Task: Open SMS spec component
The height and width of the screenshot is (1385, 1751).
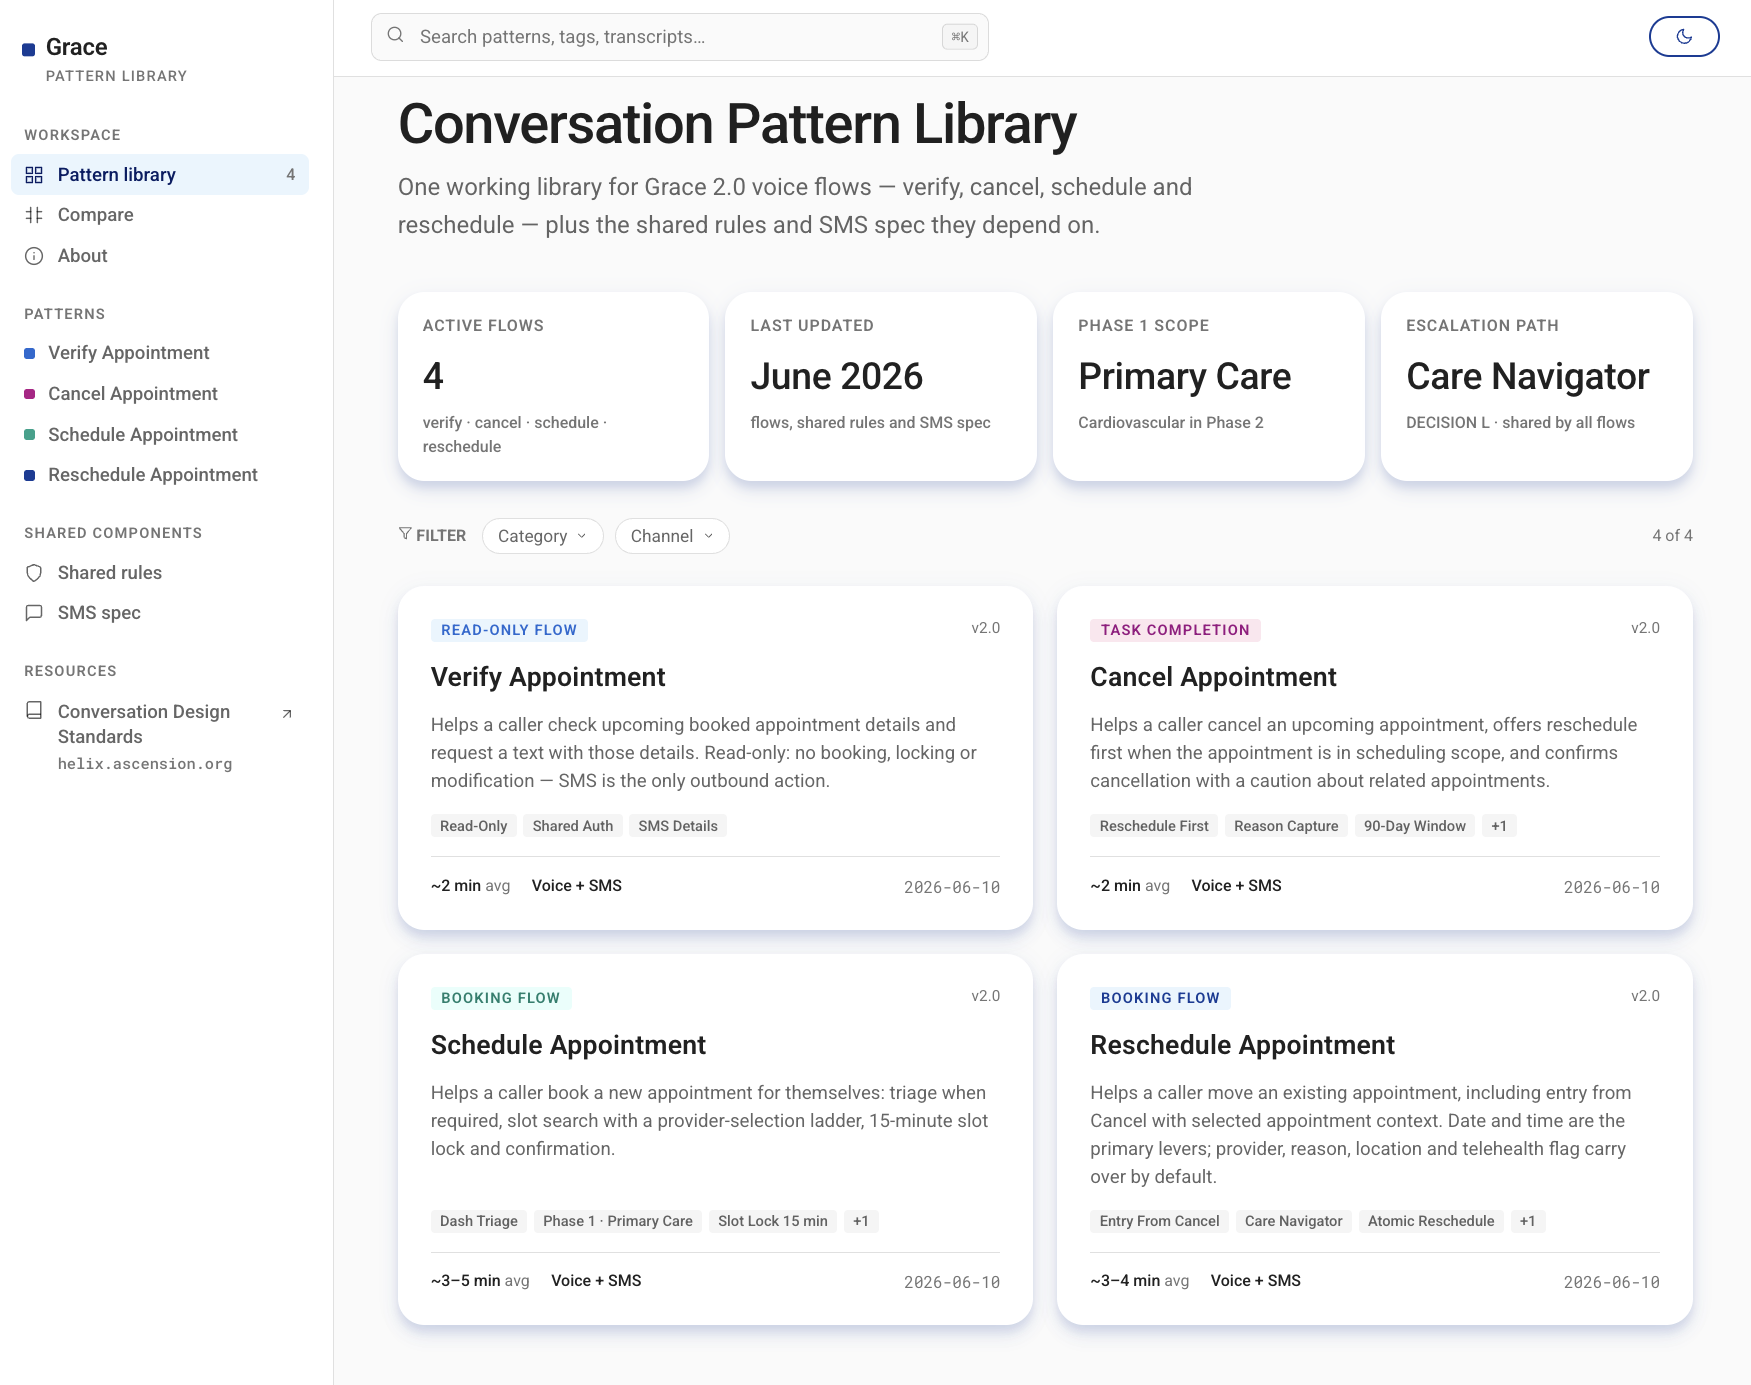Action: [x=160, y=613]
